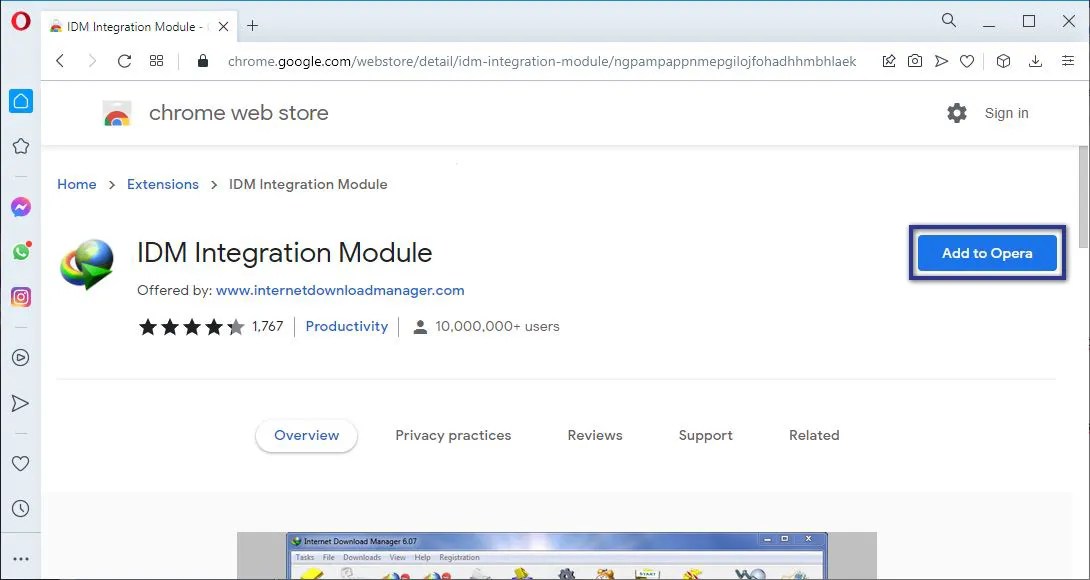The width and height of the screenshot is (1090, 580).
Task: Take a snapshot with camera icon
Action: [x=915, y=61]
